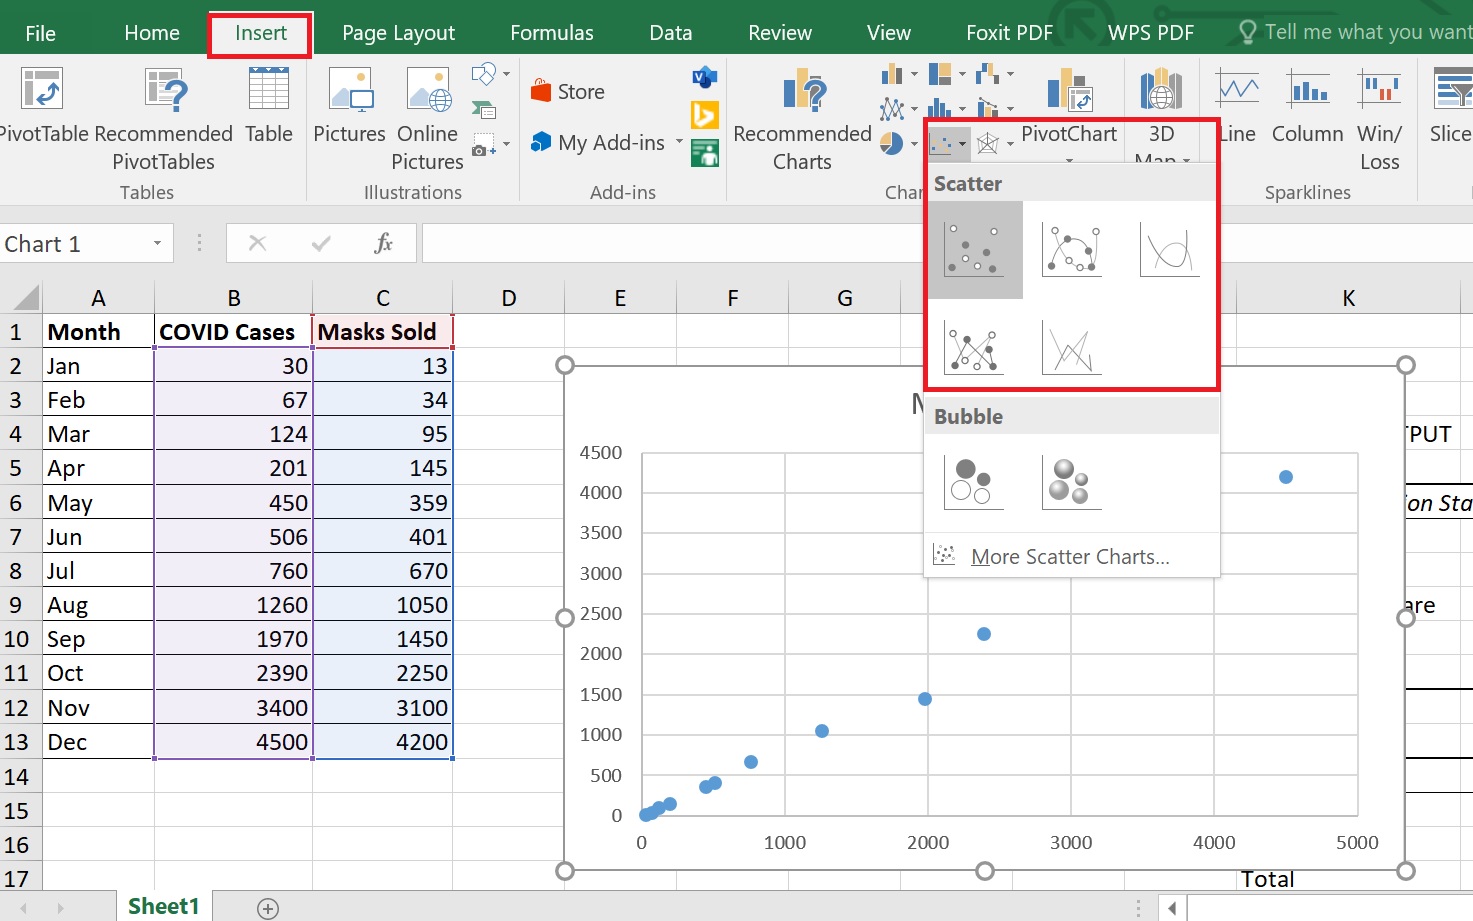Open More Scatter Charts link
This screenshot has height=921, width=1473.
pyautogui.click(x=1069, y=557)
